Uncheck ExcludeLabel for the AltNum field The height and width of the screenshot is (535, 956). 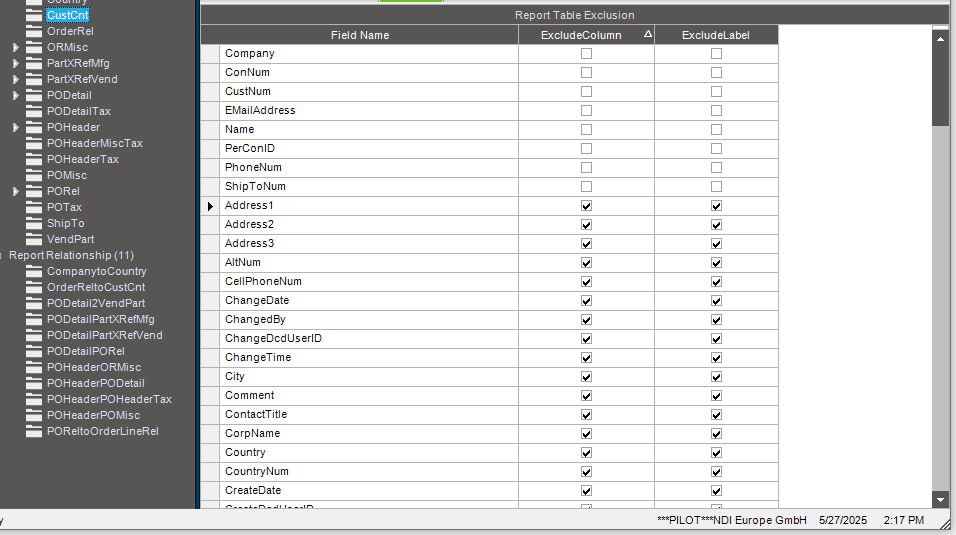tap(716, 263)
